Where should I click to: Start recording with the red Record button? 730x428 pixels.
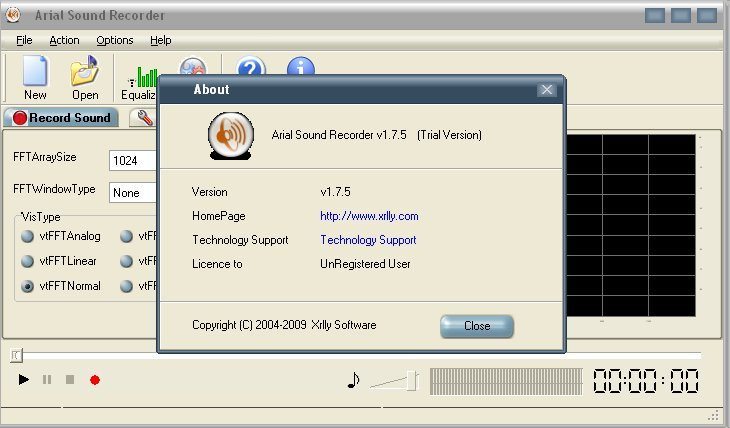click(95, 380)
